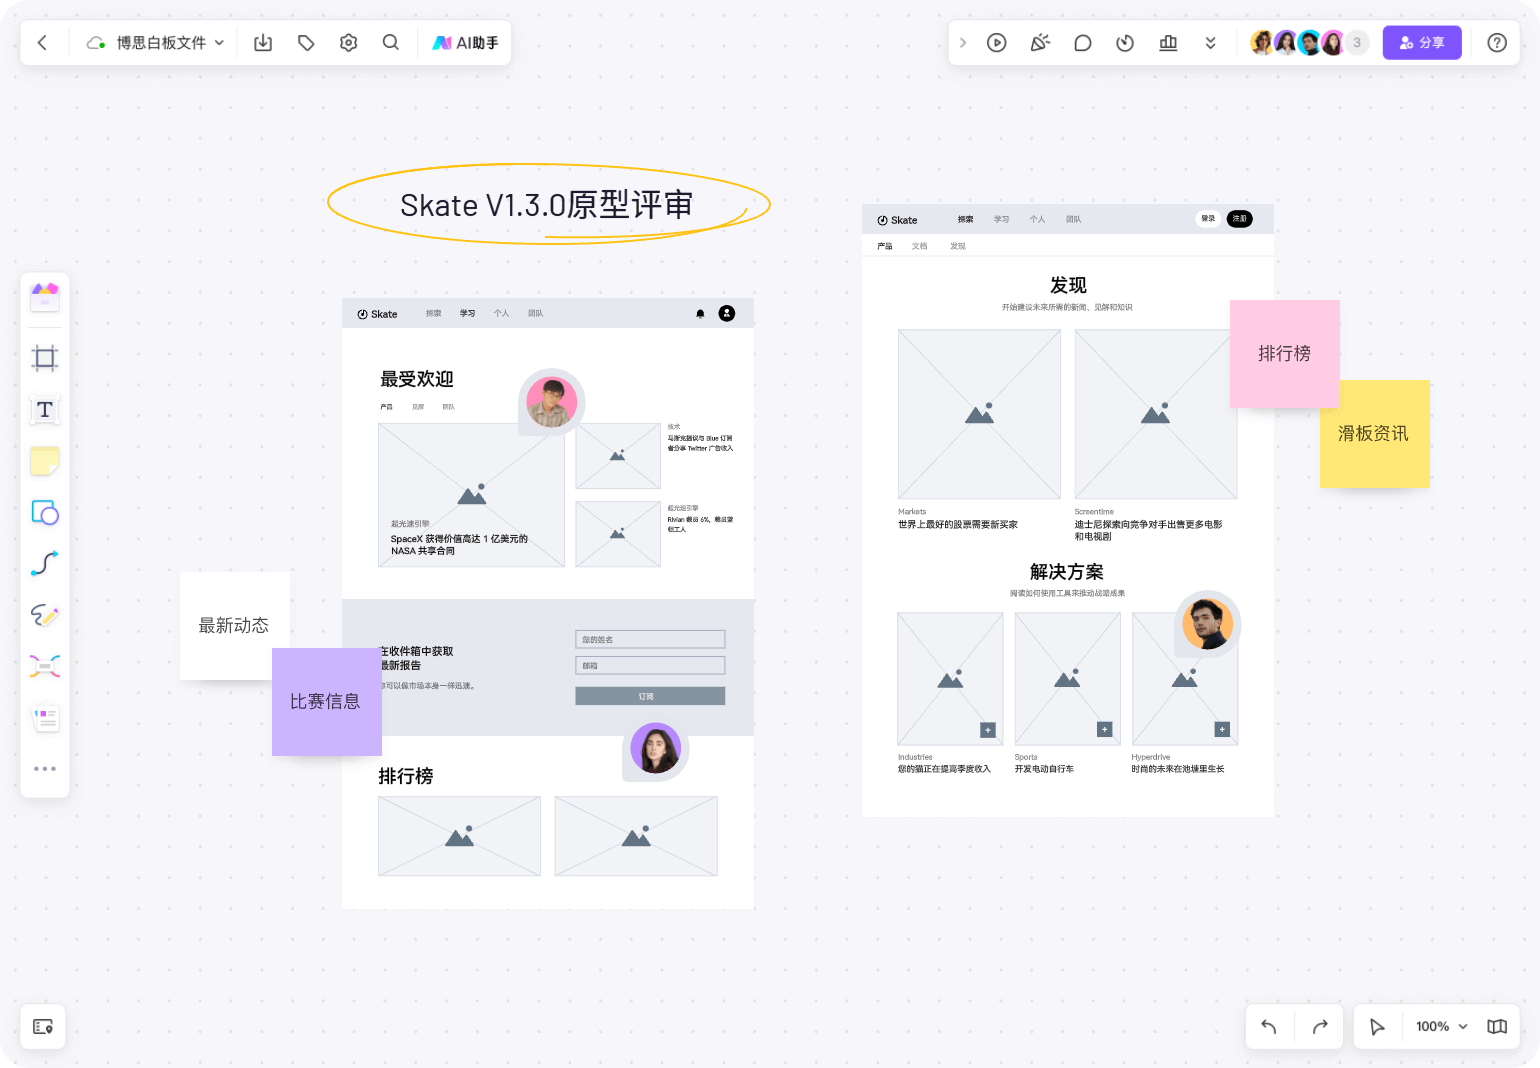Choose the connector line tool
The width and height of the screenshot is (1540, 1068).
pyautogui.click(x=45, y=564)
